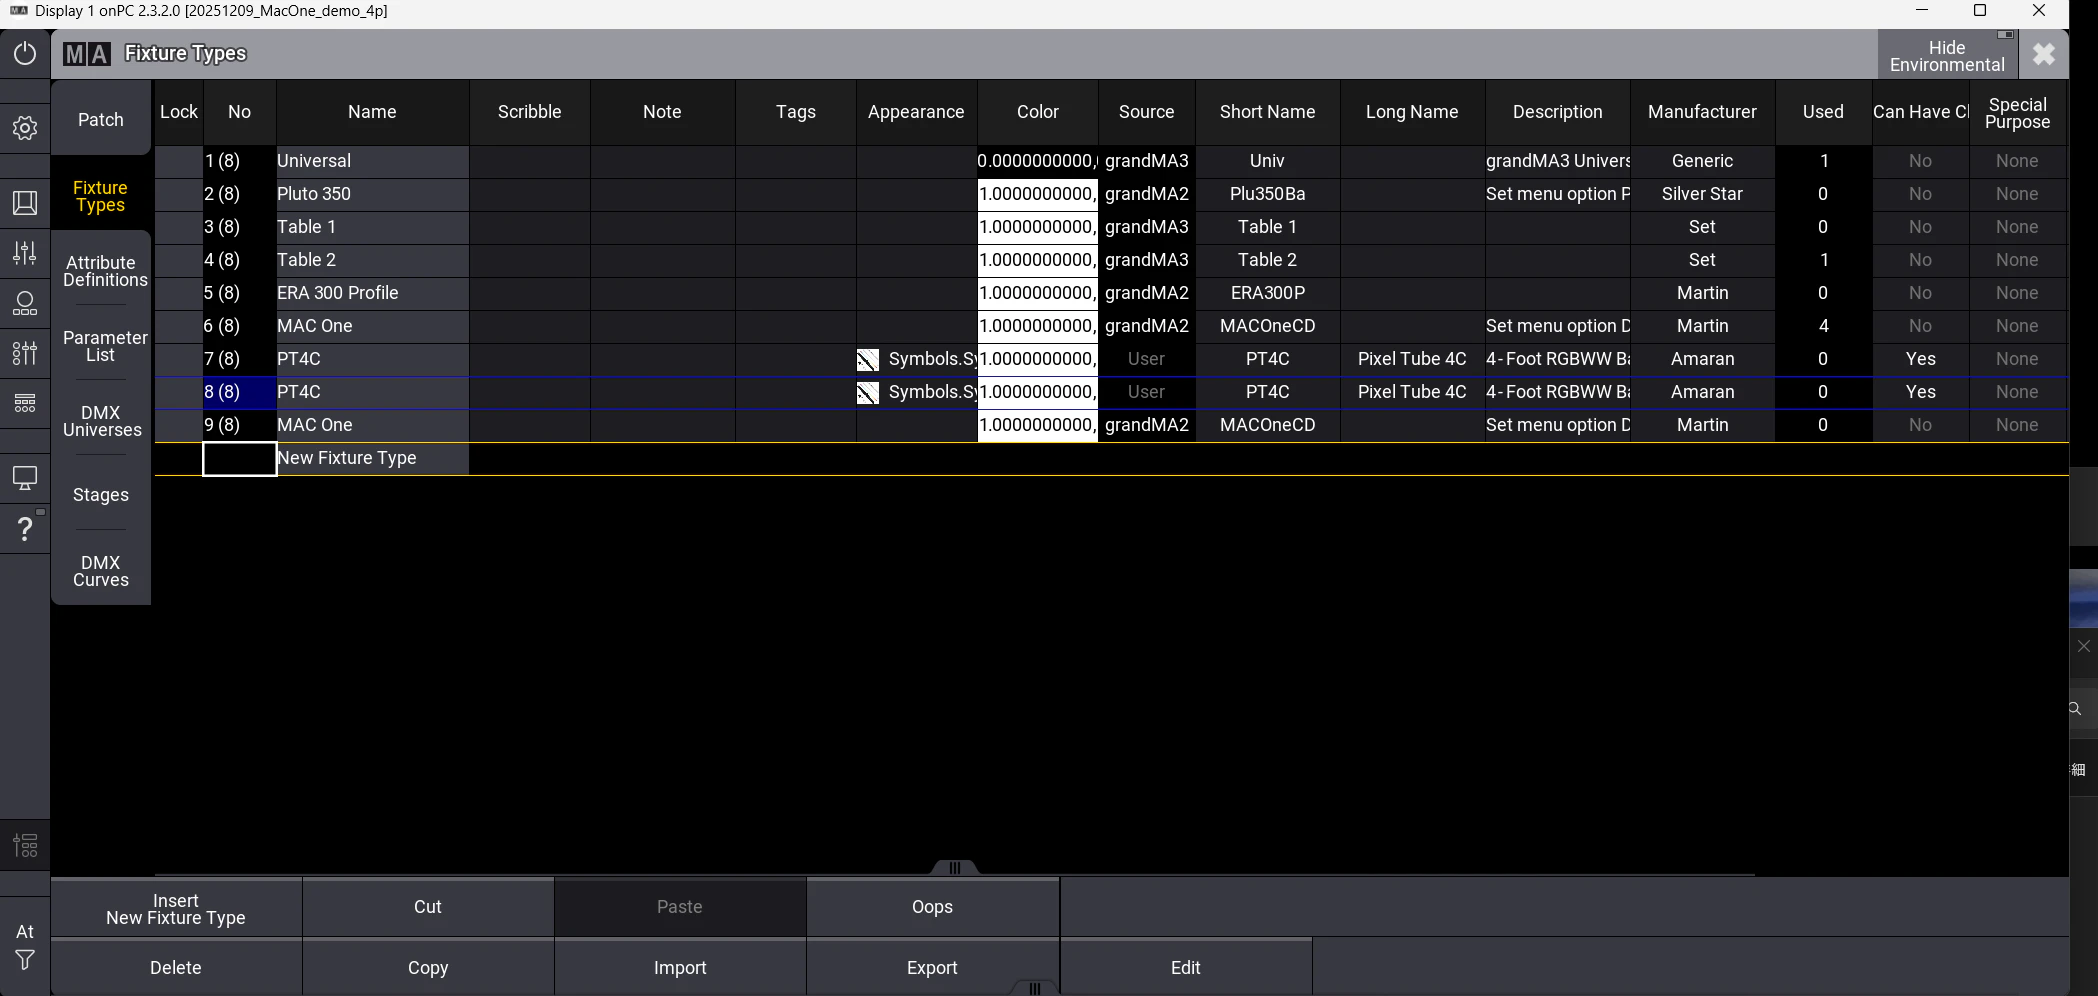Screen dimensions: 2098x996
Task: Click the appearance symbol icon in row 8
Action: [868, 393]
